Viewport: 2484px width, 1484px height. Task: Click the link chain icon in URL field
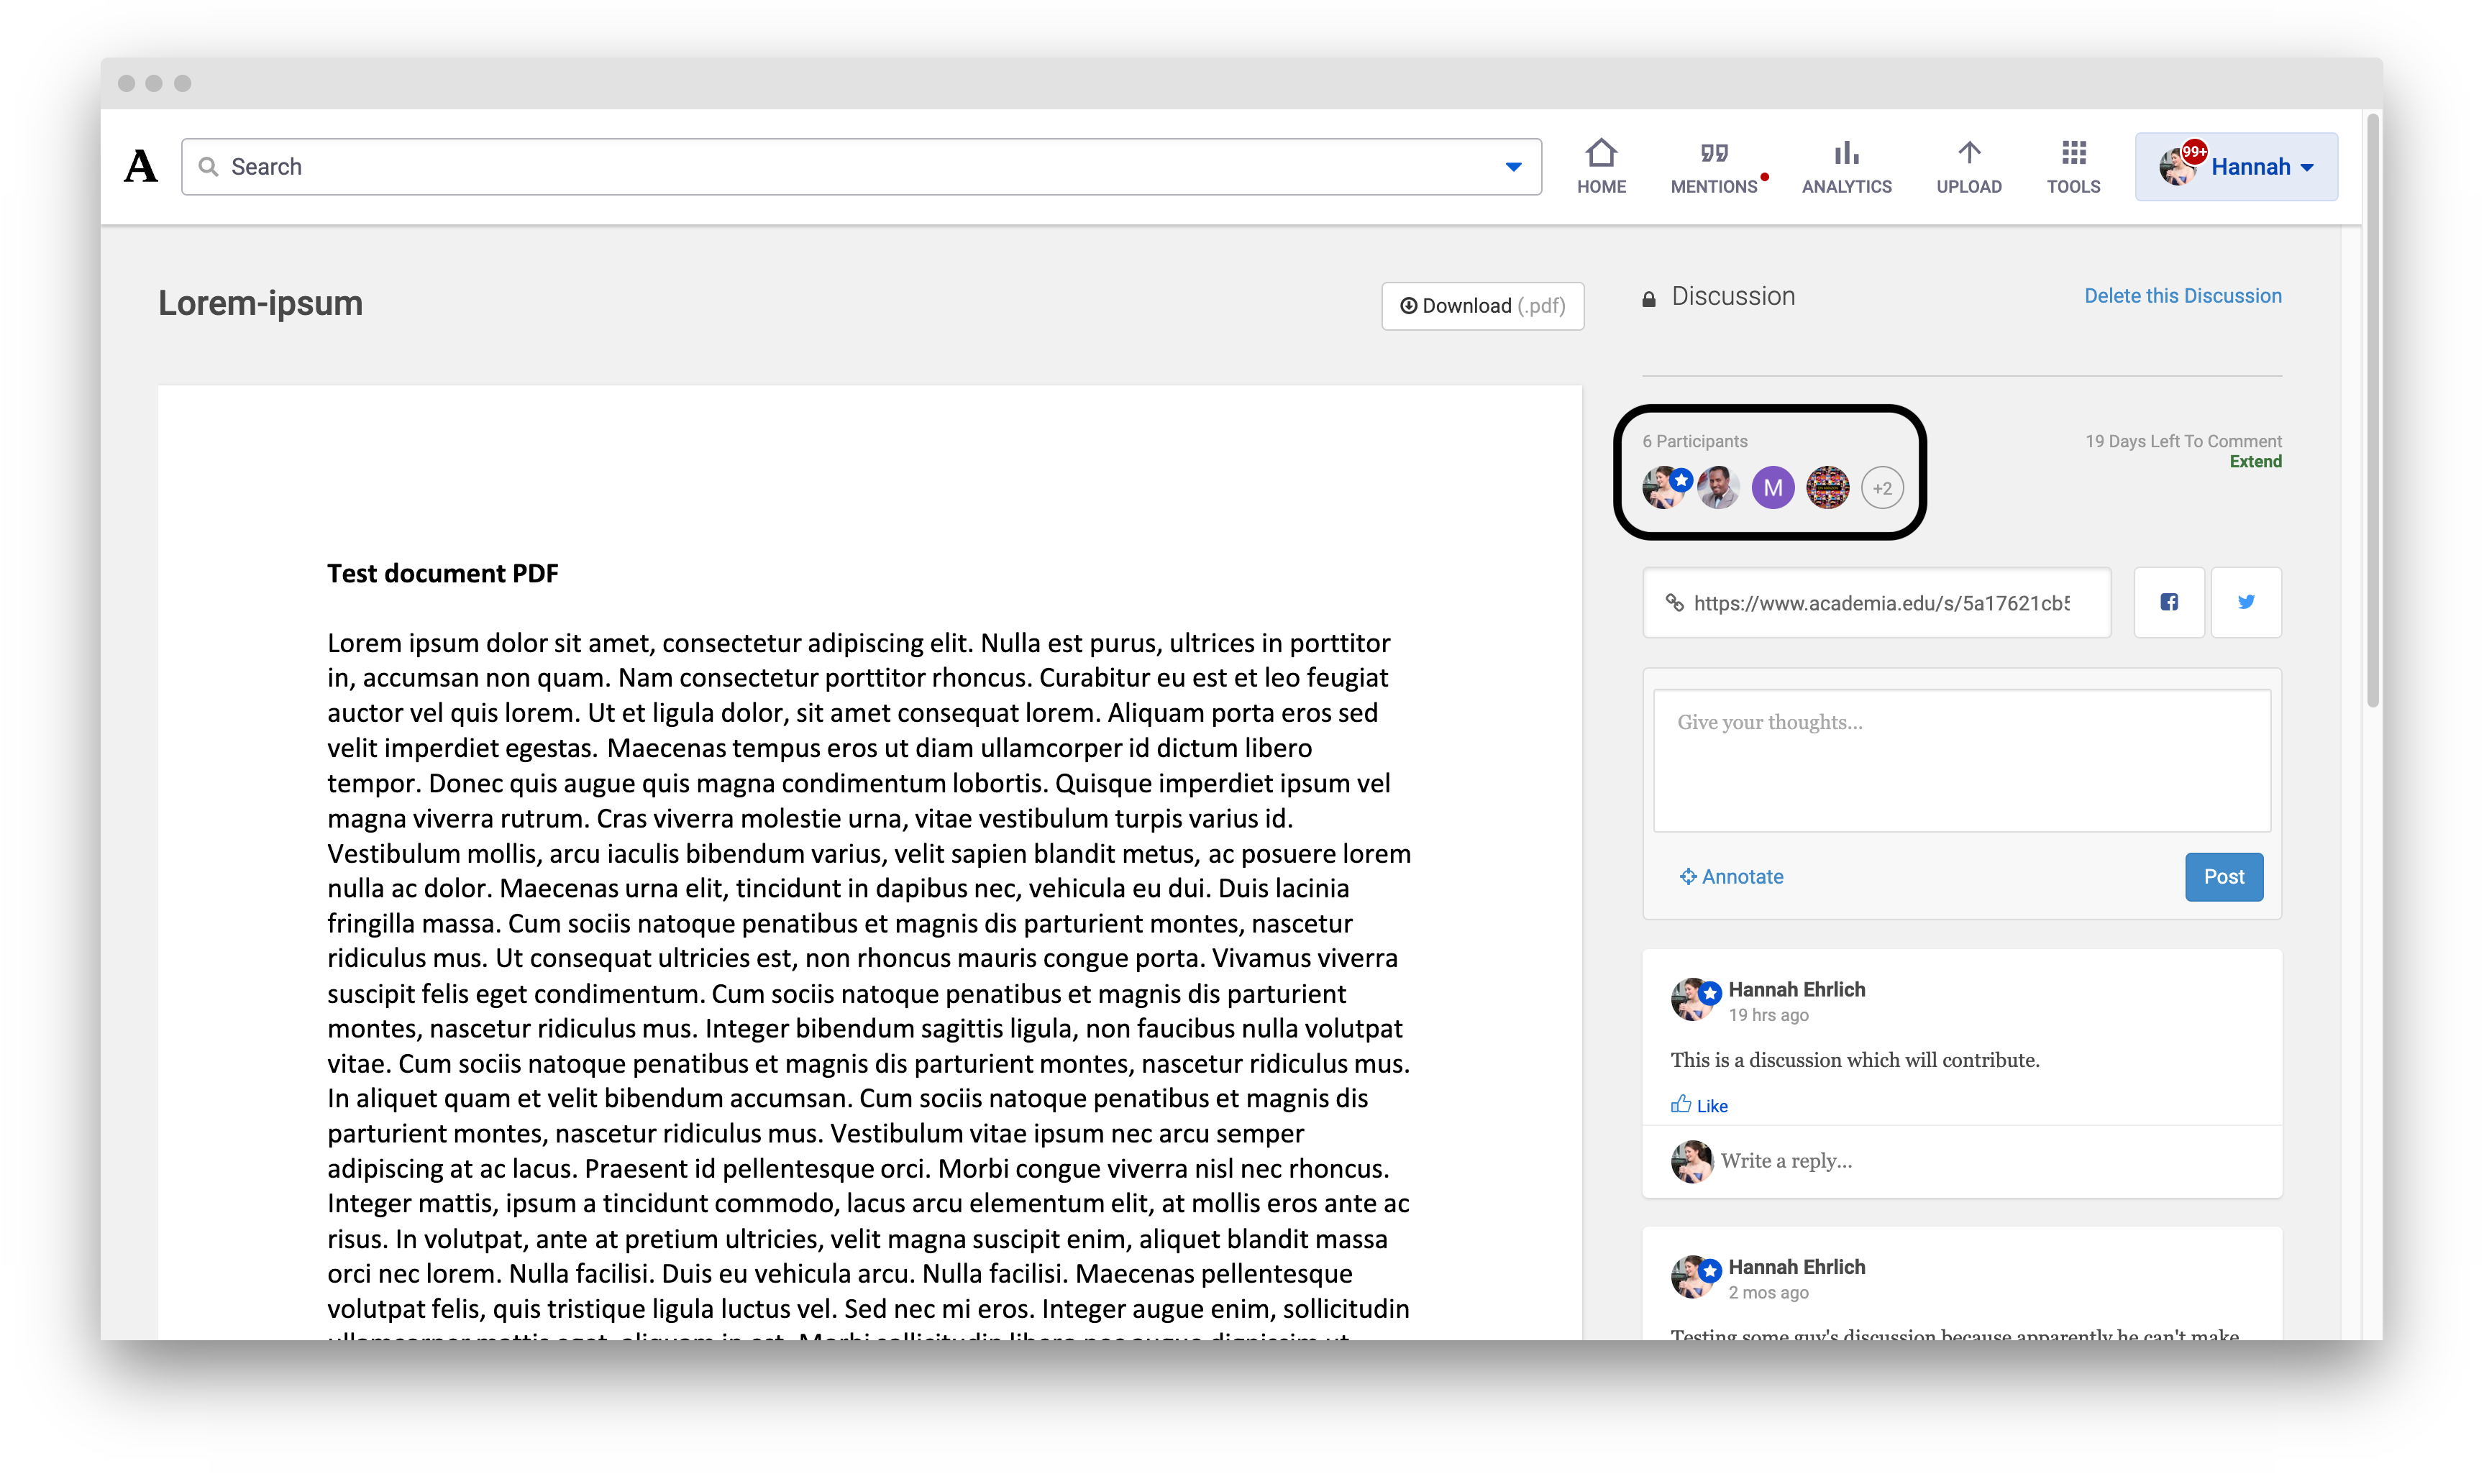(x=1674, y=602)
